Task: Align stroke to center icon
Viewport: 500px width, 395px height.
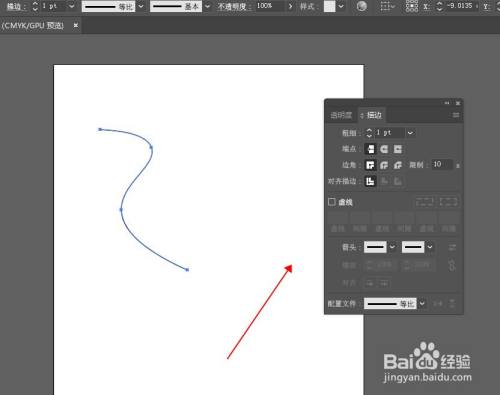Action: tap(370, 181)
